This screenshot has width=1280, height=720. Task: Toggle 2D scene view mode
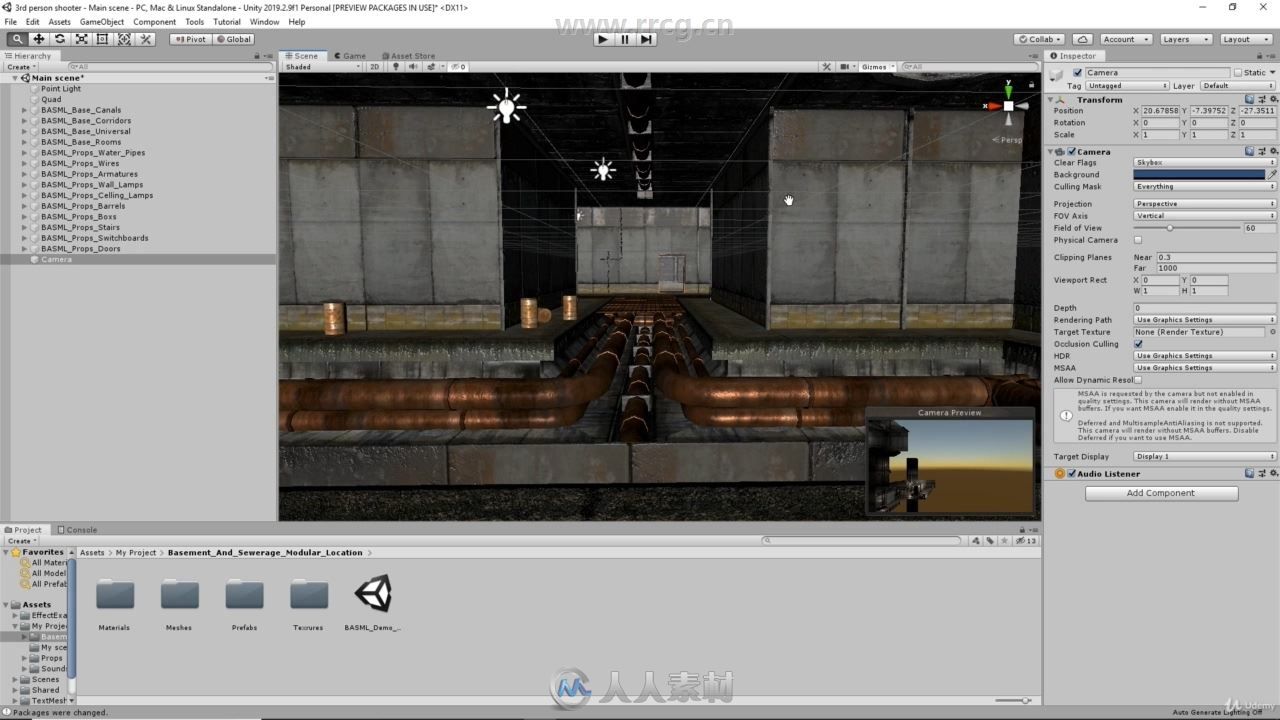[x=374, y=67]
